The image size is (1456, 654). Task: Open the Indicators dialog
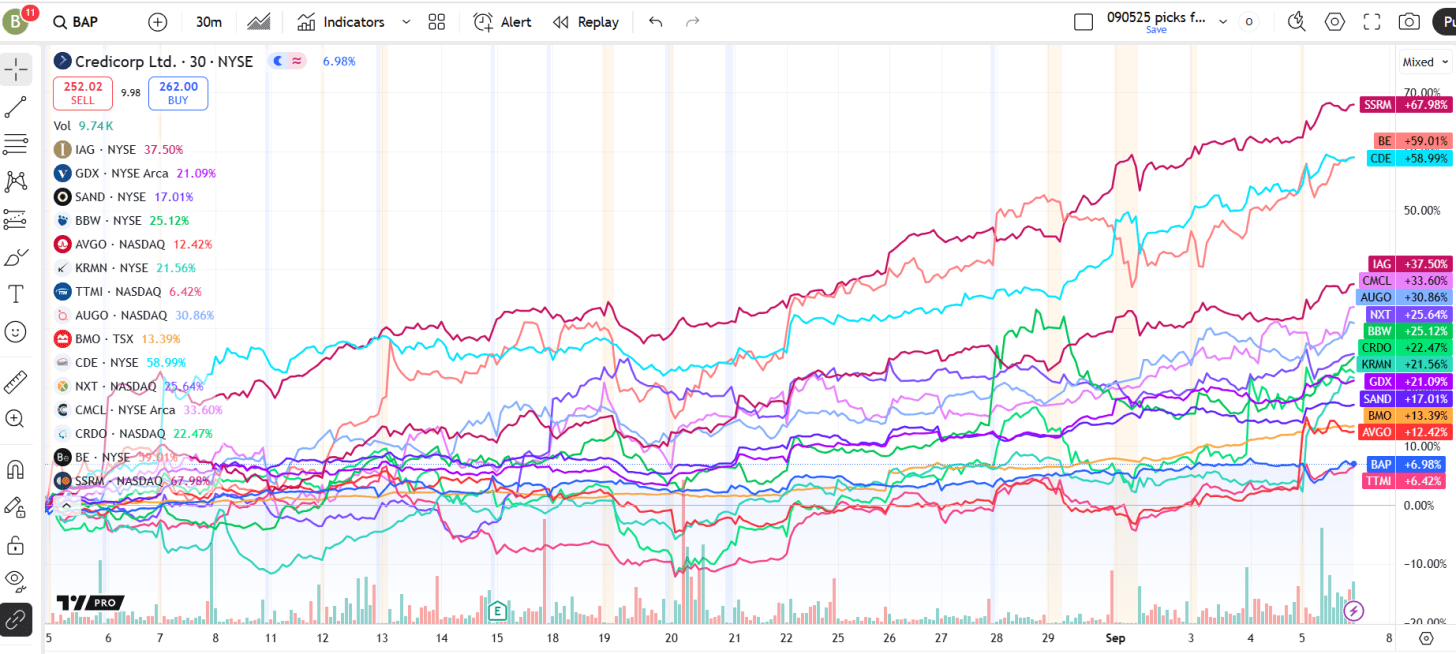point(341,22)
